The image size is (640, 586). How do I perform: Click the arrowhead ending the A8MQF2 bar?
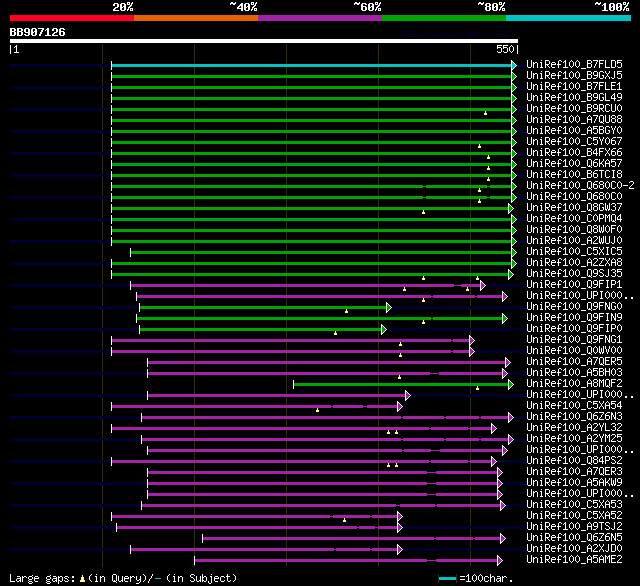coord(511,384)
